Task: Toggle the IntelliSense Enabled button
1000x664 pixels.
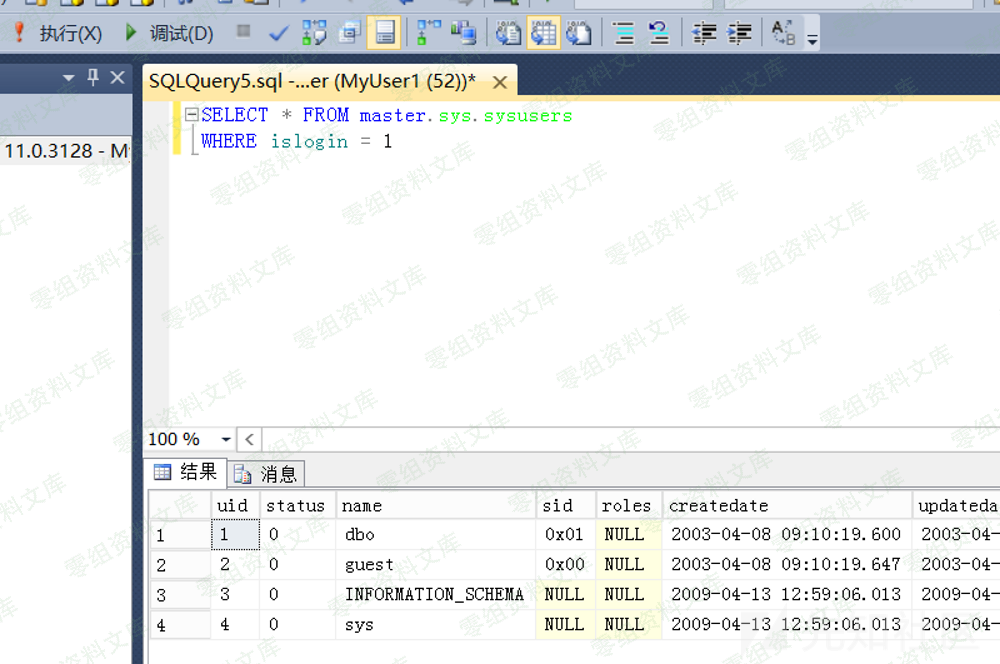Action: pyautogui.click(x=384, y=34)
